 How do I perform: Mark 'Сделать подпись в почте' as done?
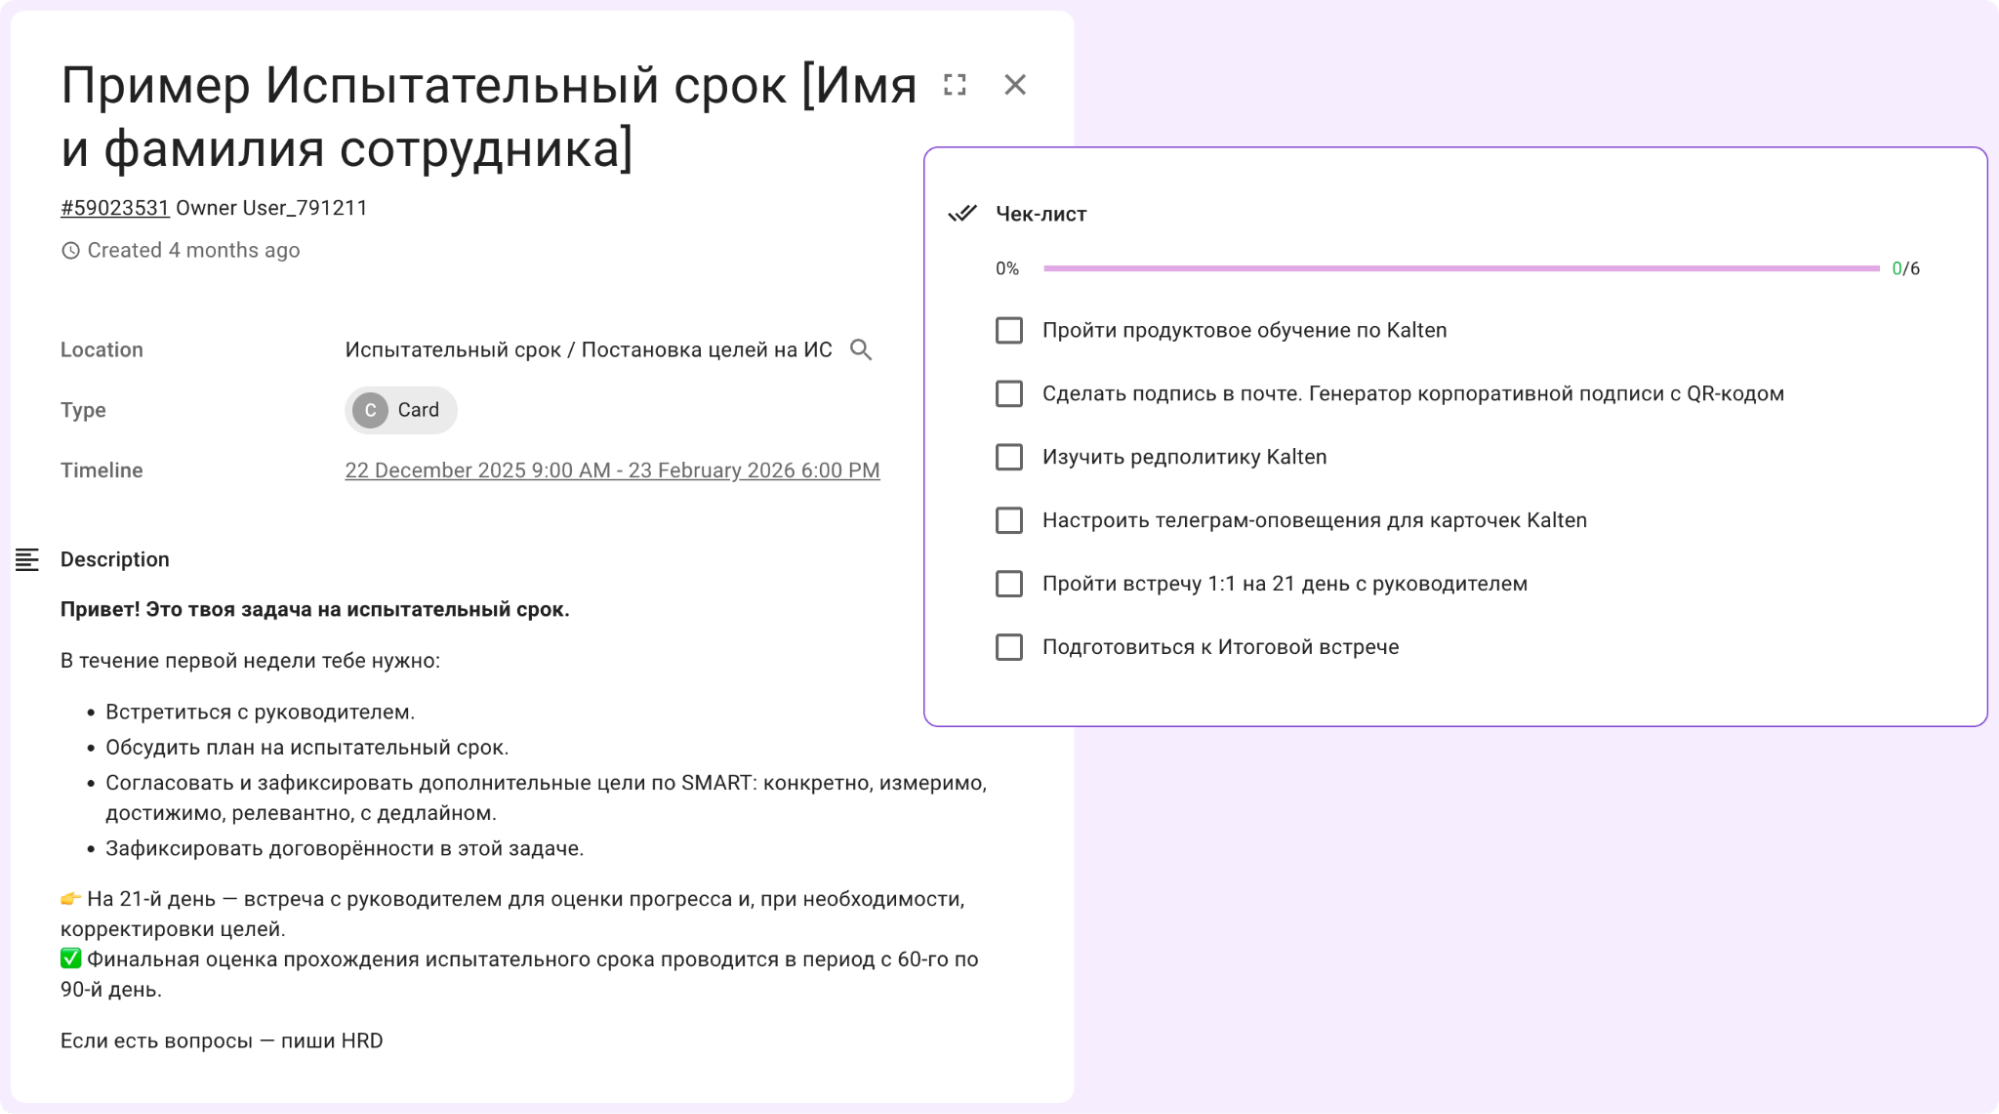(x=1007, y=394)
